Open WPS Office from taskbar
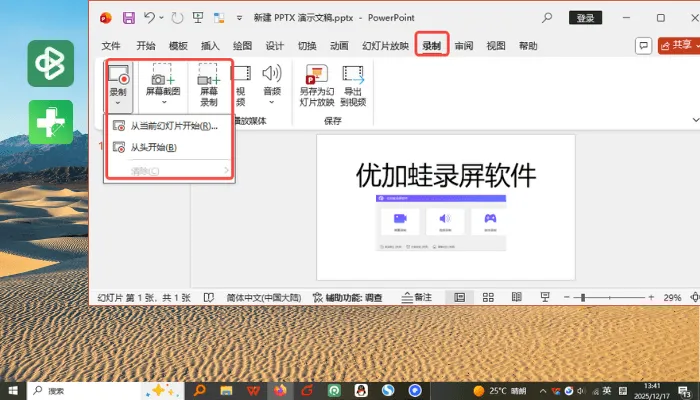 pyautogui.click(x=253, y=391)
